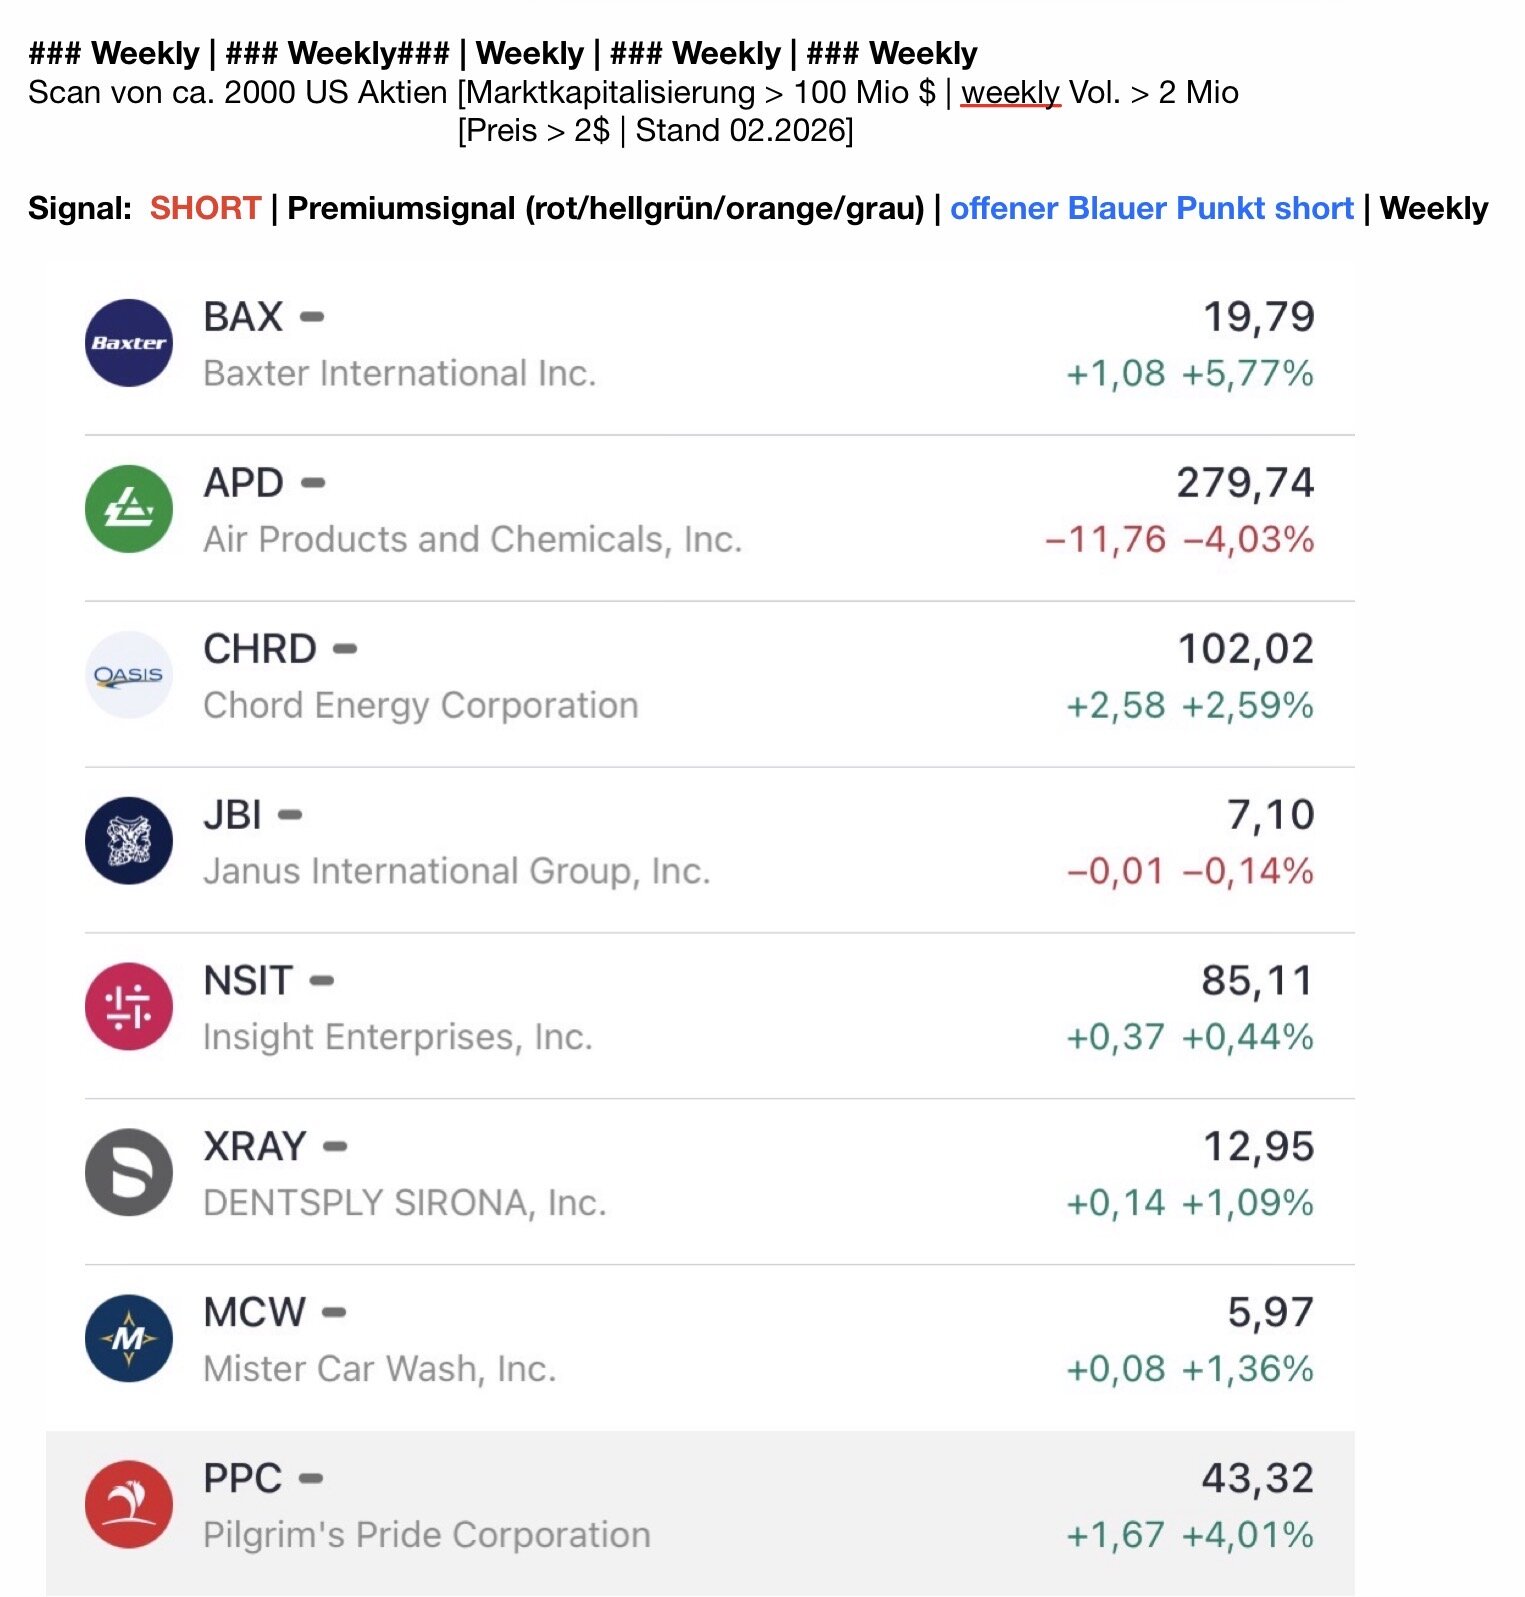Select the Insight Enterprises, Inc. name
1525x1597 pixels.
[x=398, y=1037]
